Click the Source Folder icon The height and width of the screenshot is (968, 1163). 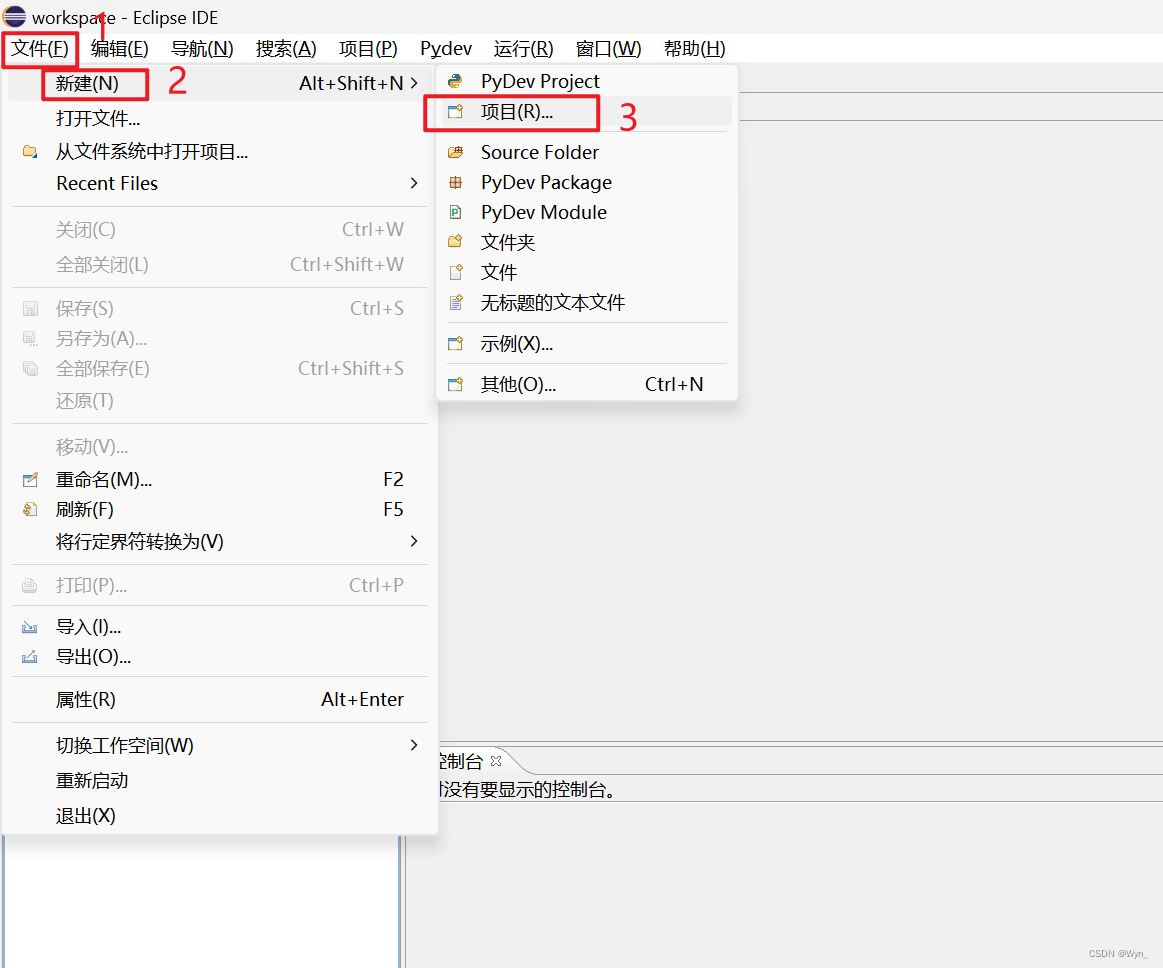(x=455, y=152)
